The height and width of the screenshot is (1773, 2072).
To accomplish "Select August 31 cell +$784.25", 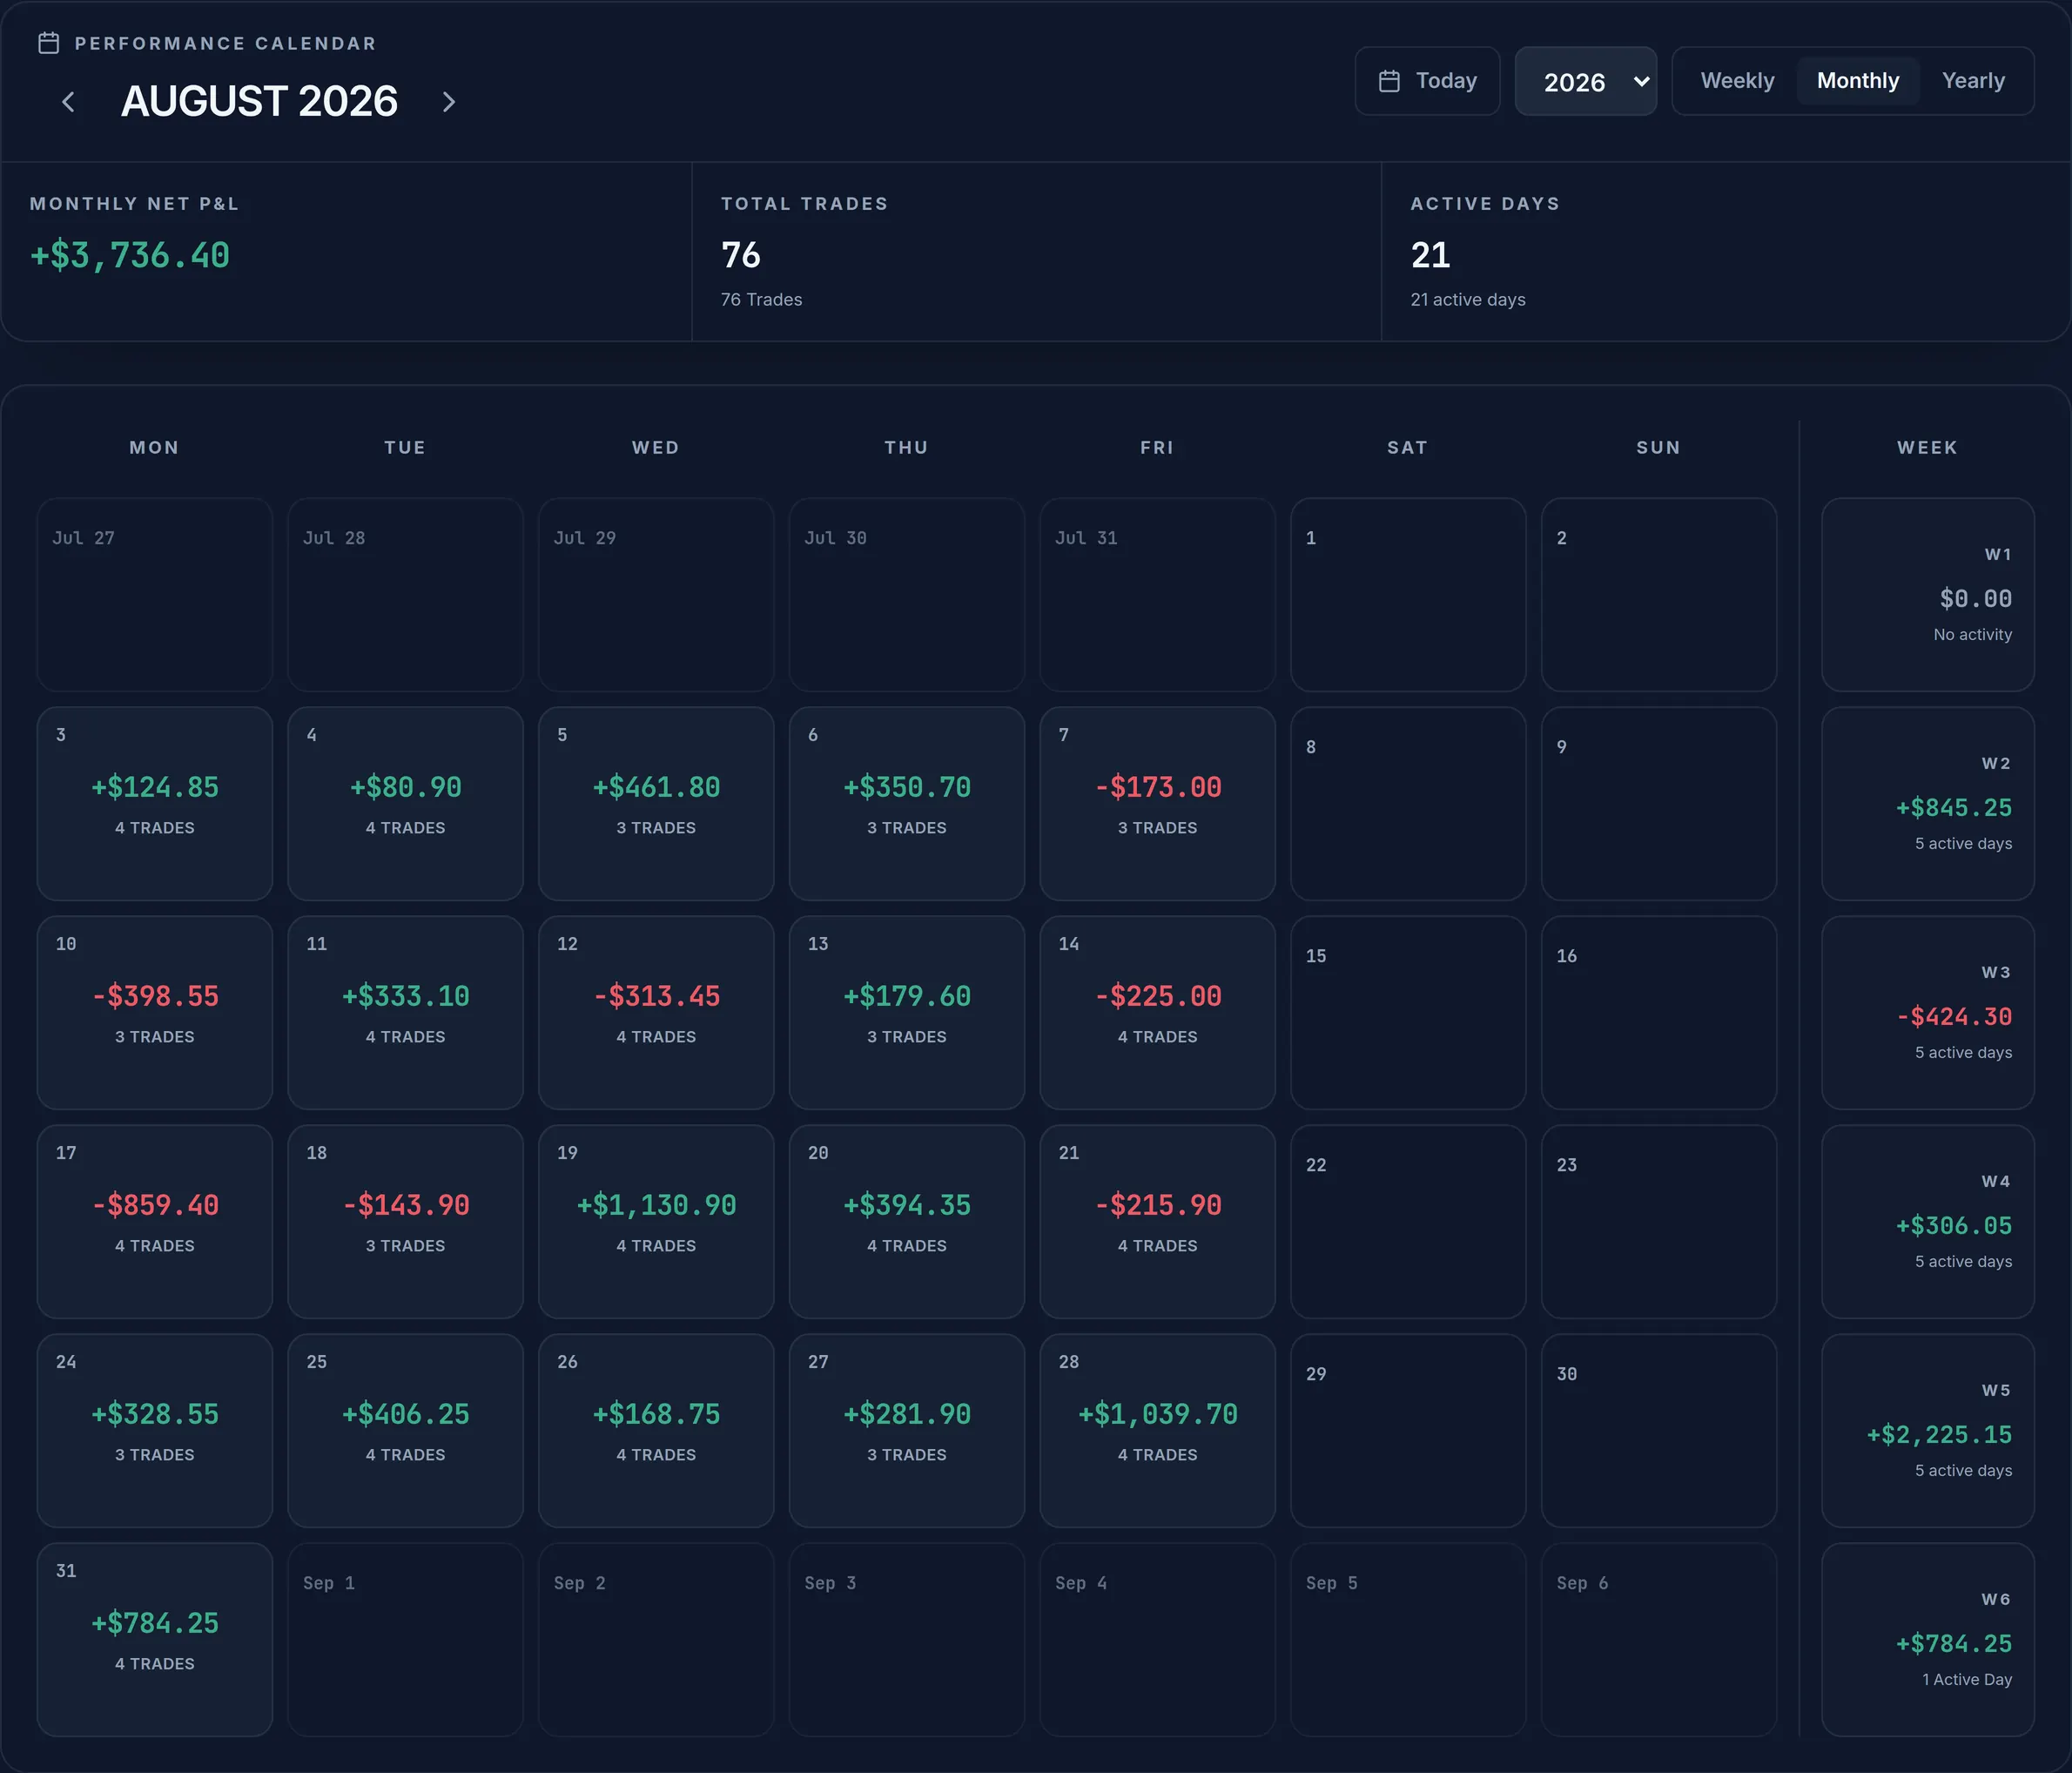I will click(155, 1640).
